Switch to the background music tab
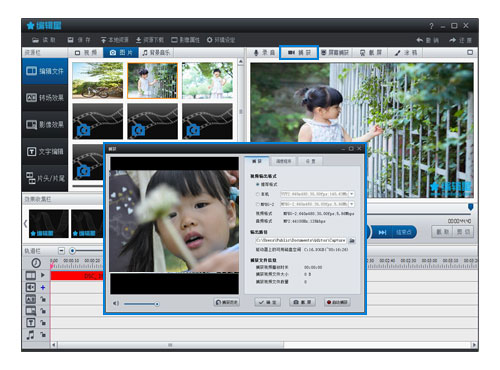Screen dimensions: 500x370 point(156,53)
